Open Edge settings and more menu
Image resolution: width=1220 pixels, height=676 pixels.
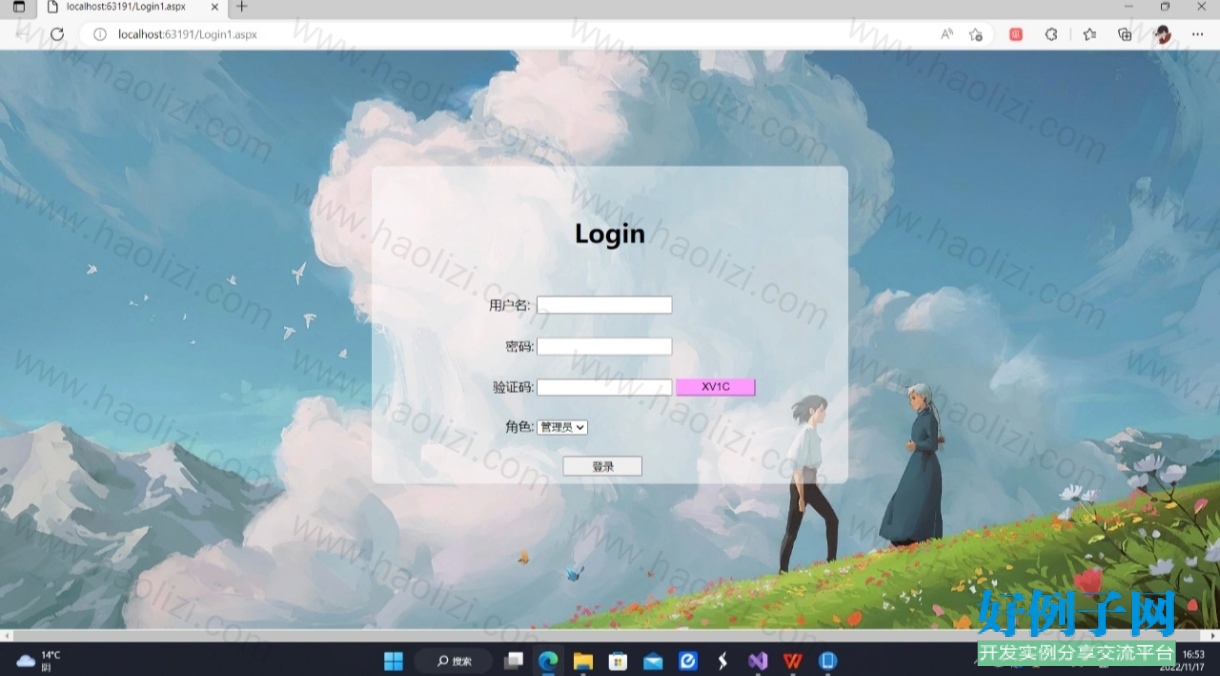[1198, 34]
